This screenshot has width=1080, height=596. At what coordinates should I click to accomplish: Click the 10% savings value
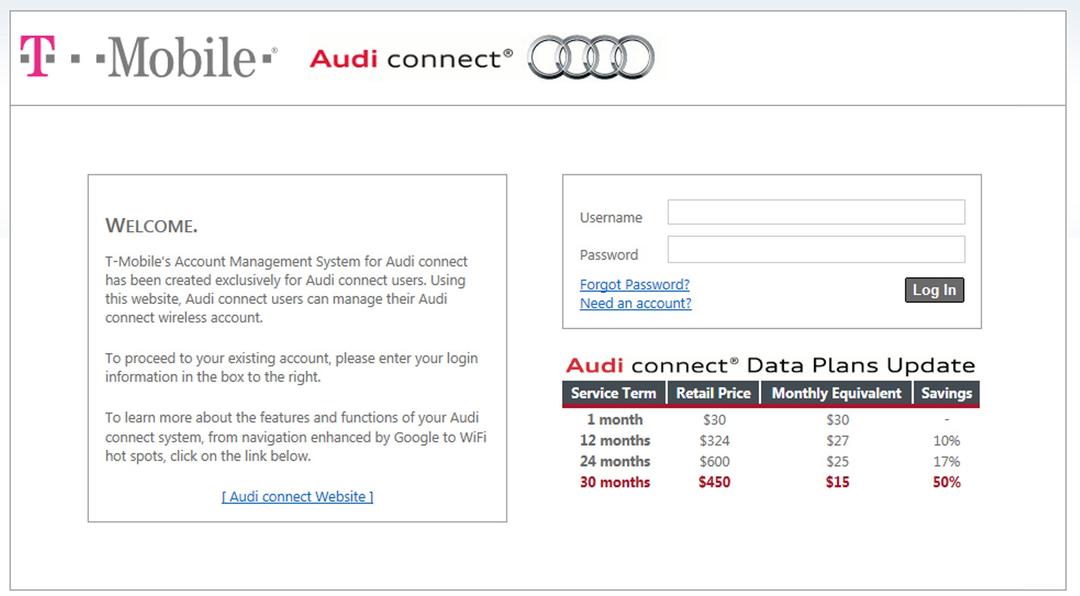click(946, 441)
